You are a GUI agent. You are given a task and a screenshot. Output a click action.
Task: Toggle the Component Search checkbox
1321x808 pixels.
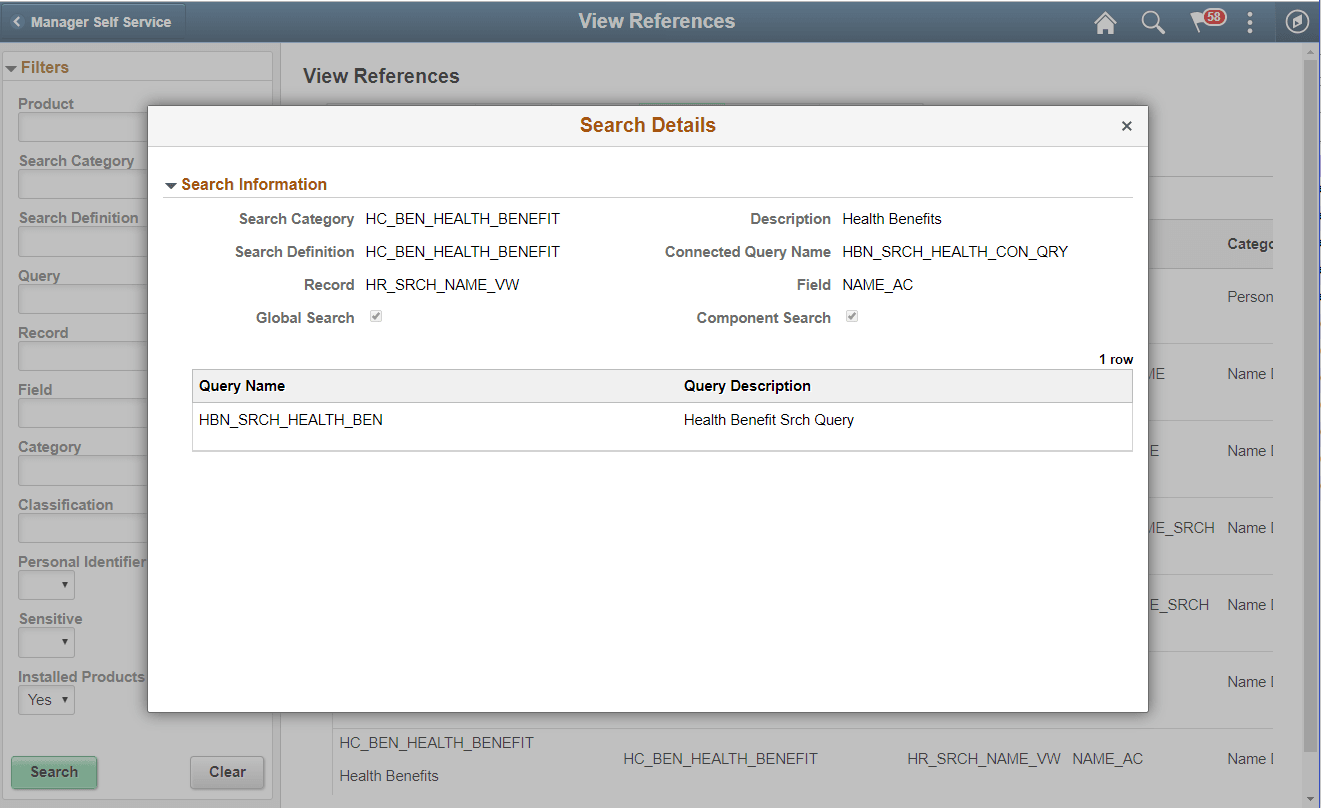[x=852, y=316]
